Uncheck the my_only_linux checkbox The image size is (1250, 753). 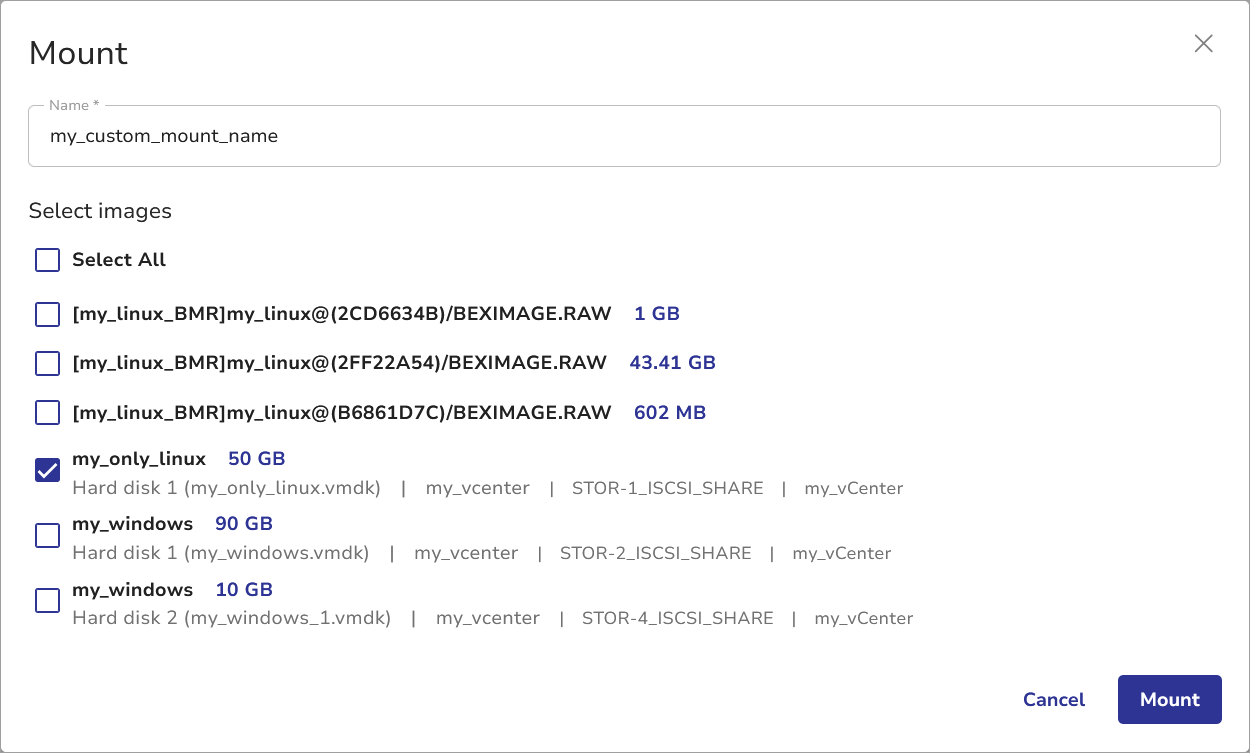48,470
